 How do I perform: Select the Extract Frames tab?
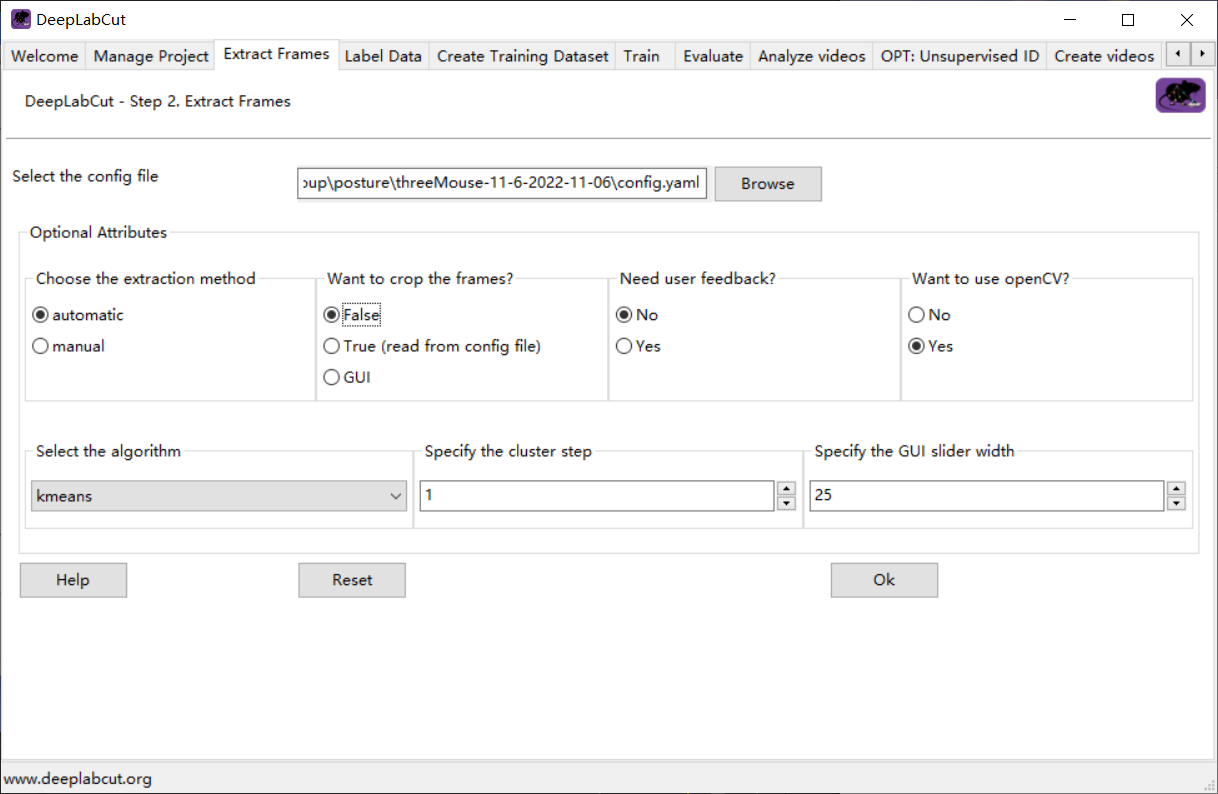pyautogui.click(x=276, y=54)
